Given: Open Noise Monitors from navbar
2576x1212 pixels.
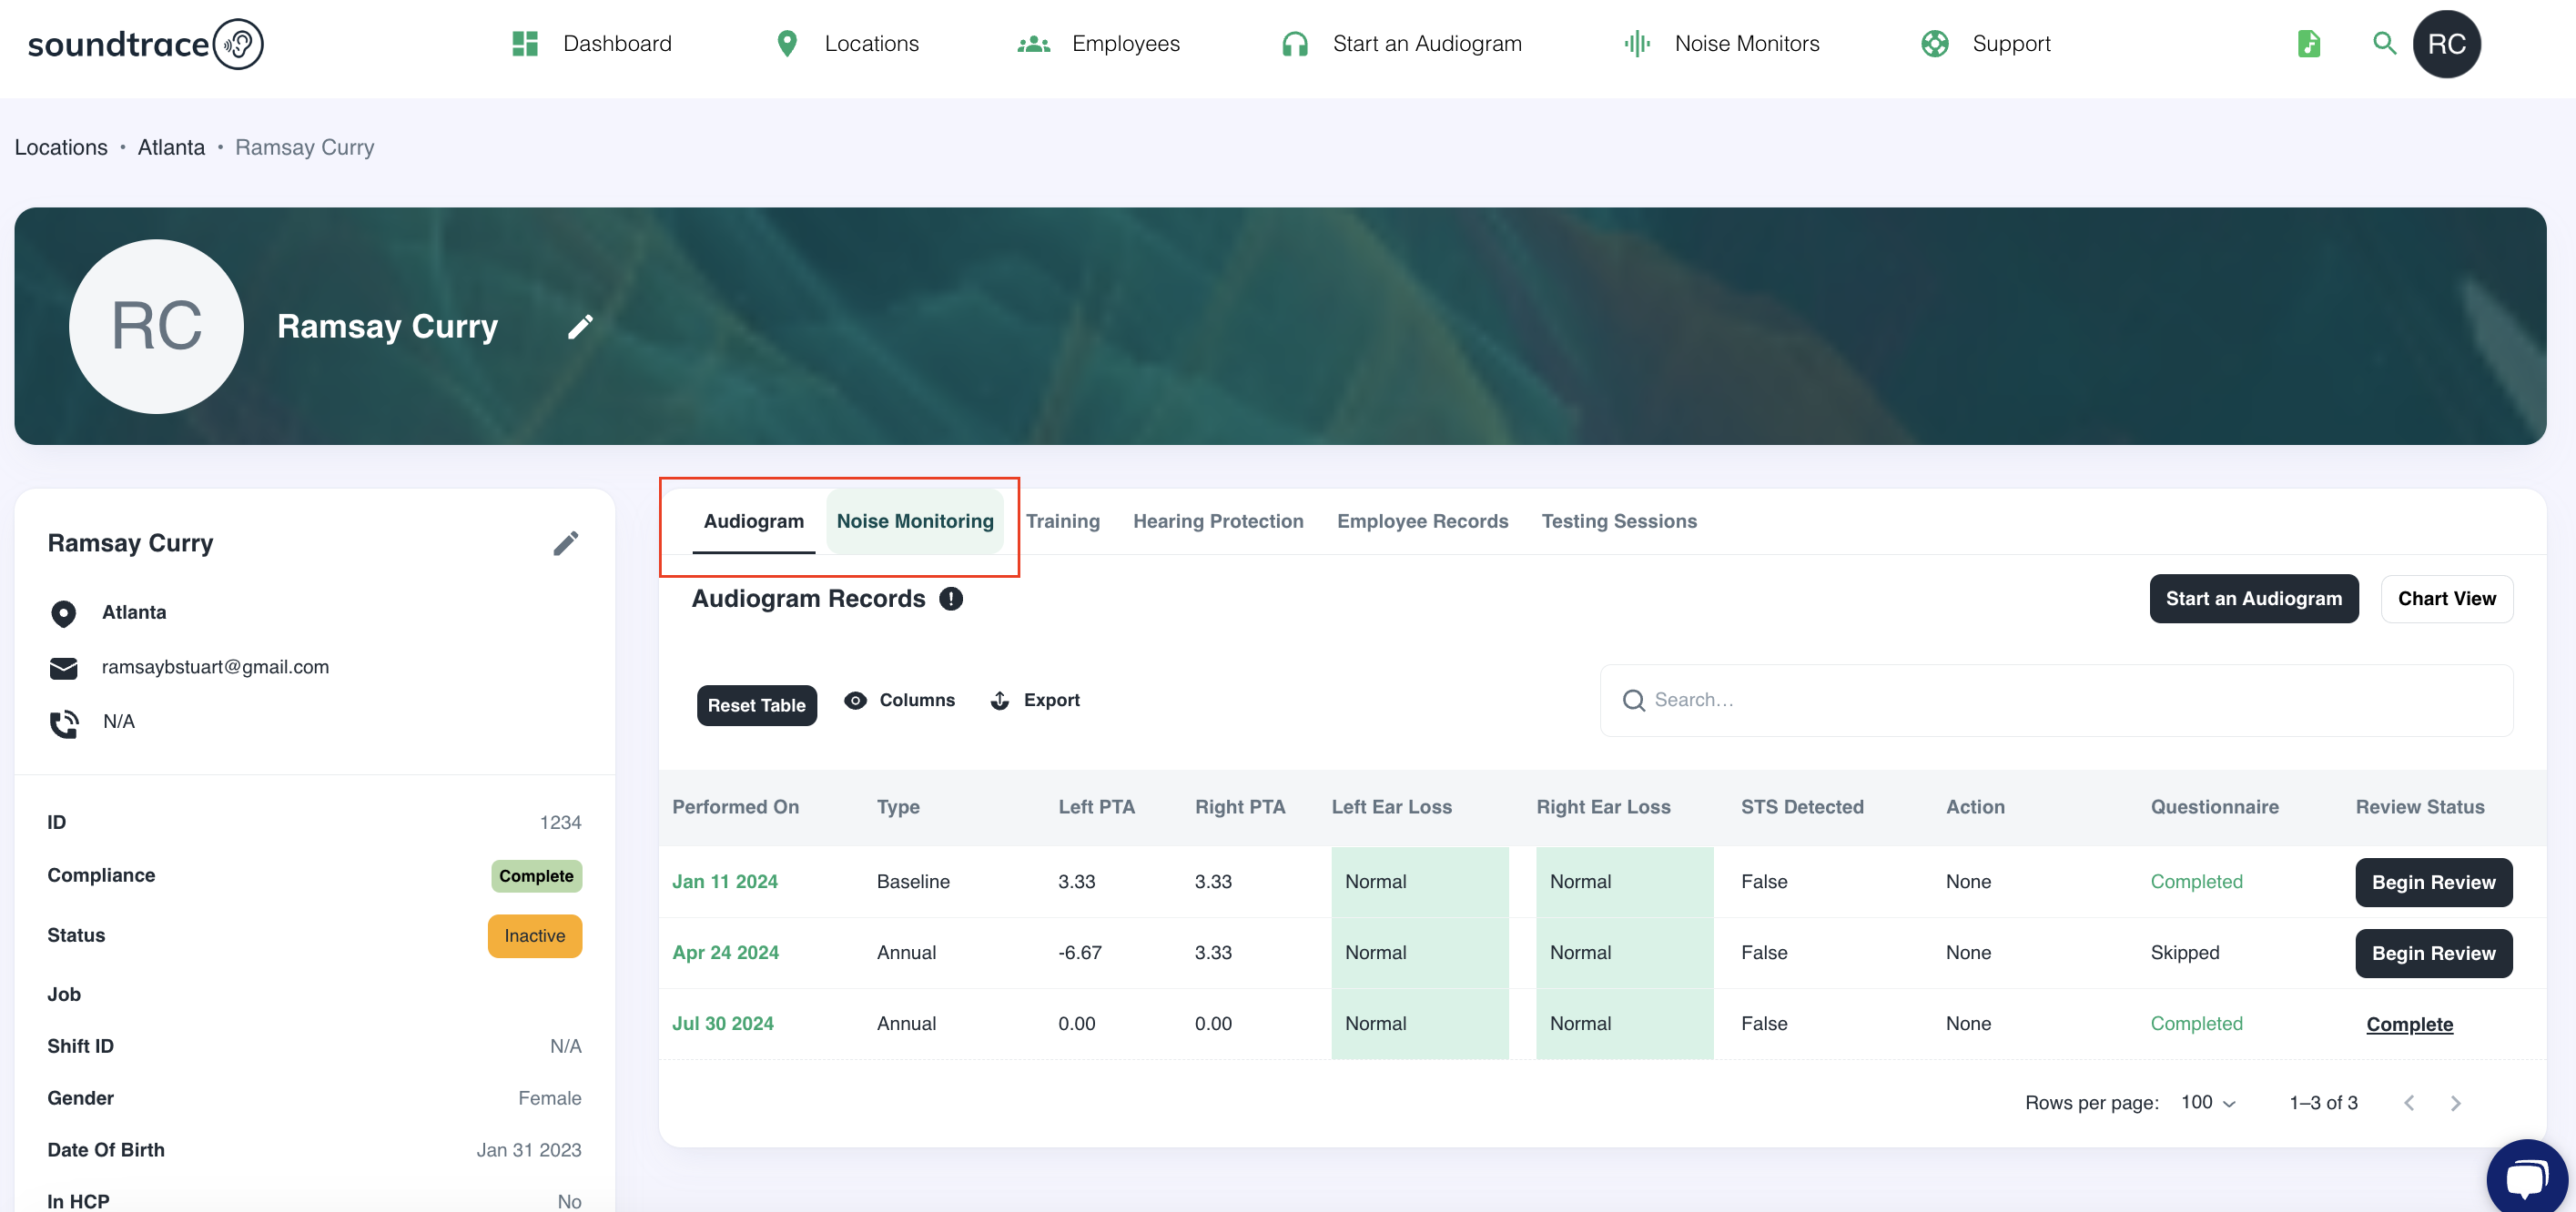Looking at the screenshot, I should coord(1747,44).
